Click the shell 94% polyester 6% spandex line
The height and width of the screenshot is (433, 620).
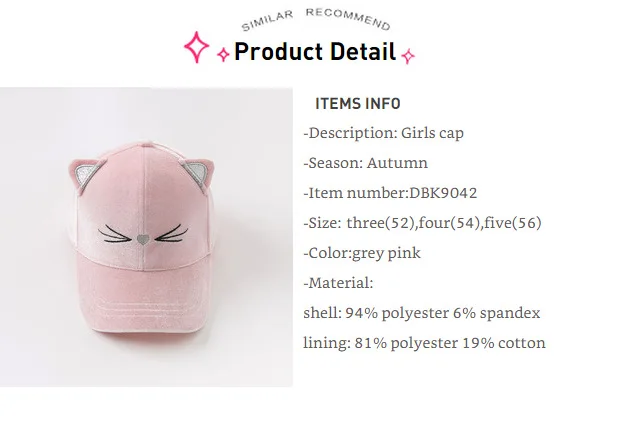(x=422, y=313)
